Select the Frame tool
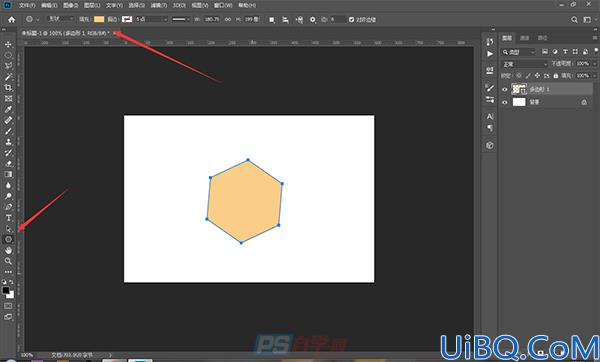 (8, 98)
